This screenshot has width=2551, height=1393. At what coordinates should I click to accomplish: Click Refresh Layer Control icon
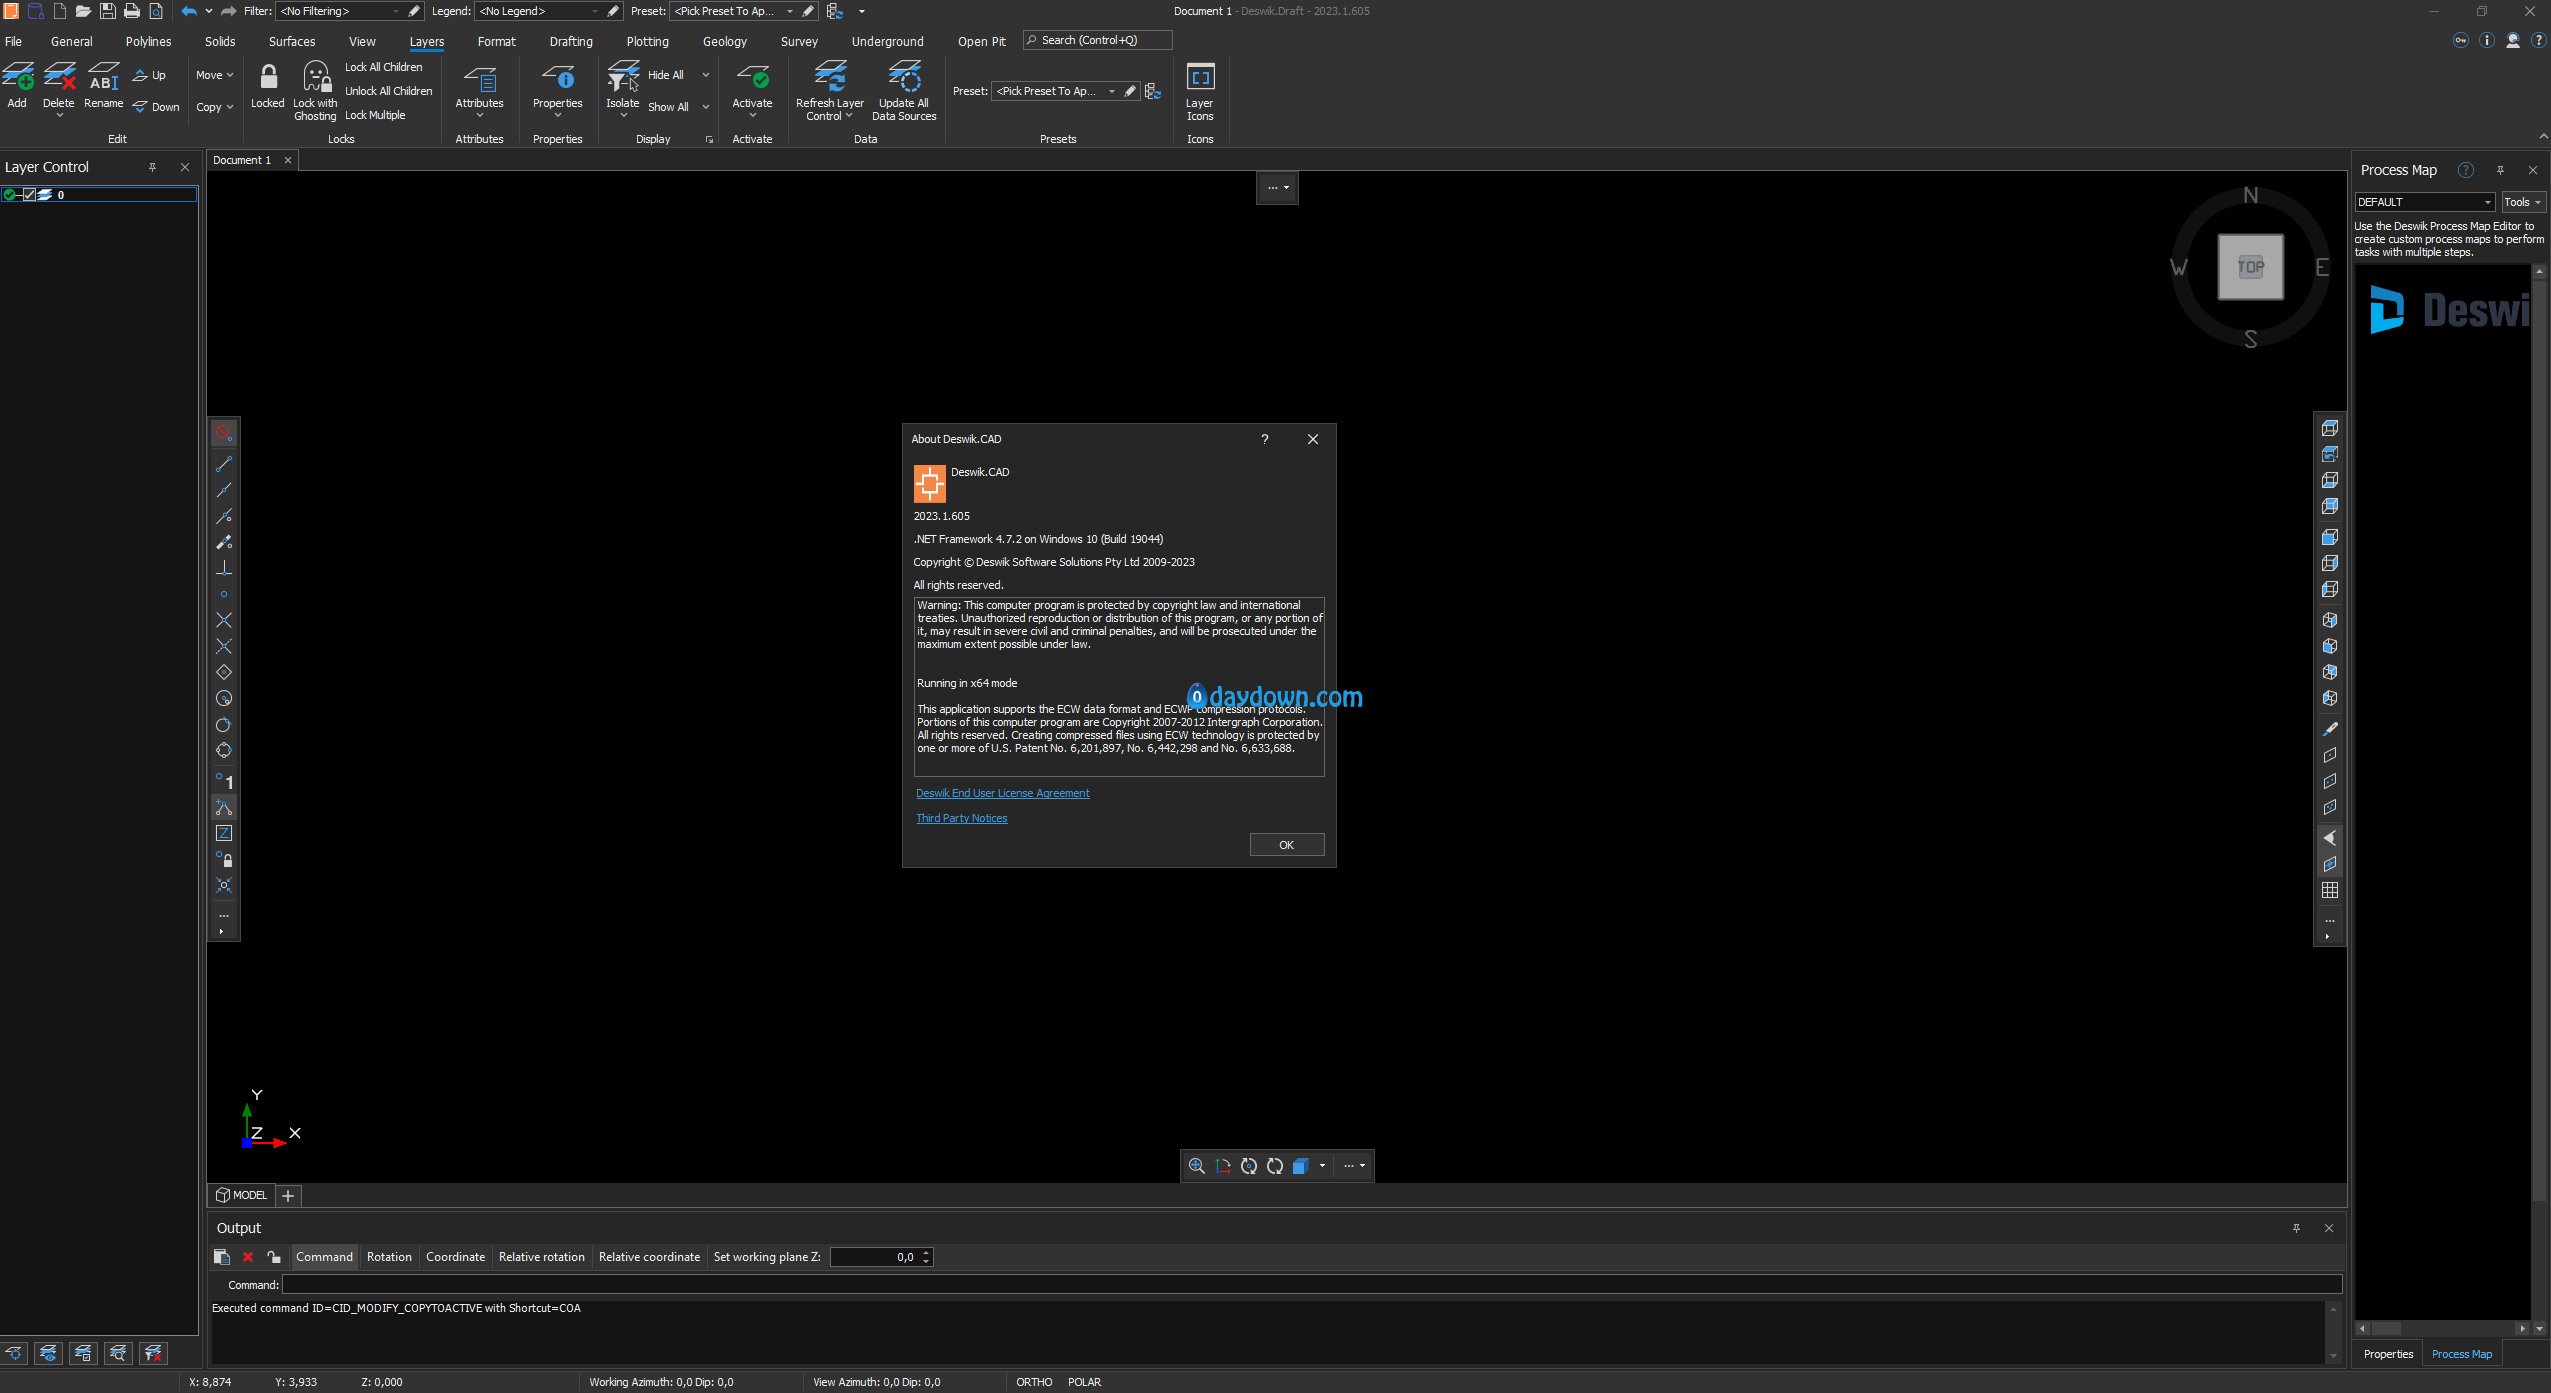(x=830, y=77)
